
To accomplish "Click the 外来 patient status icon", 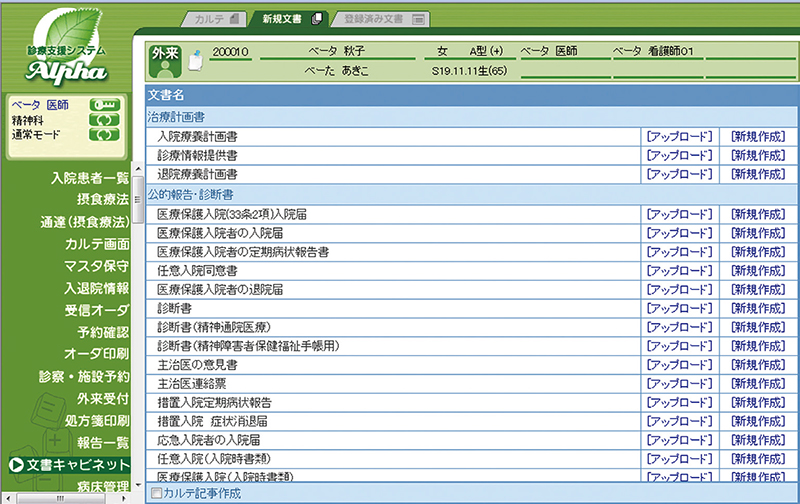I will 165,58.
